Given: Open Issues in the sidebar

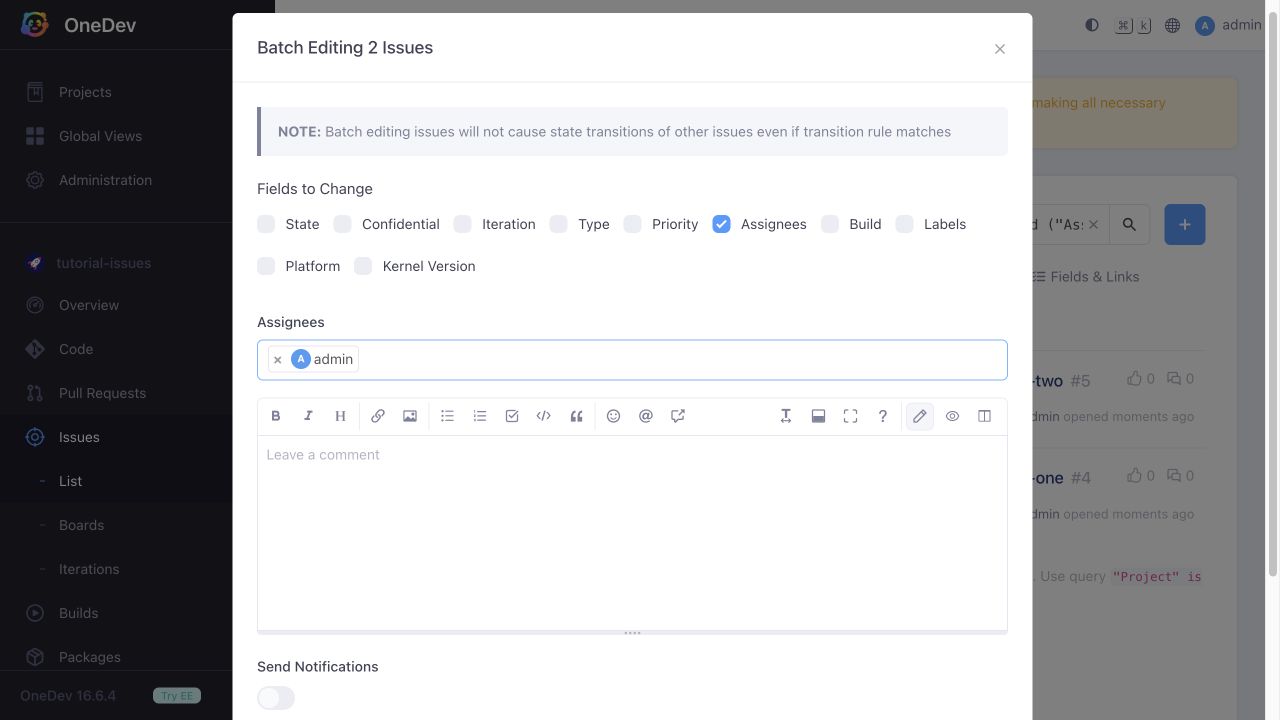Looking at the screenshot, I should 79,437.
